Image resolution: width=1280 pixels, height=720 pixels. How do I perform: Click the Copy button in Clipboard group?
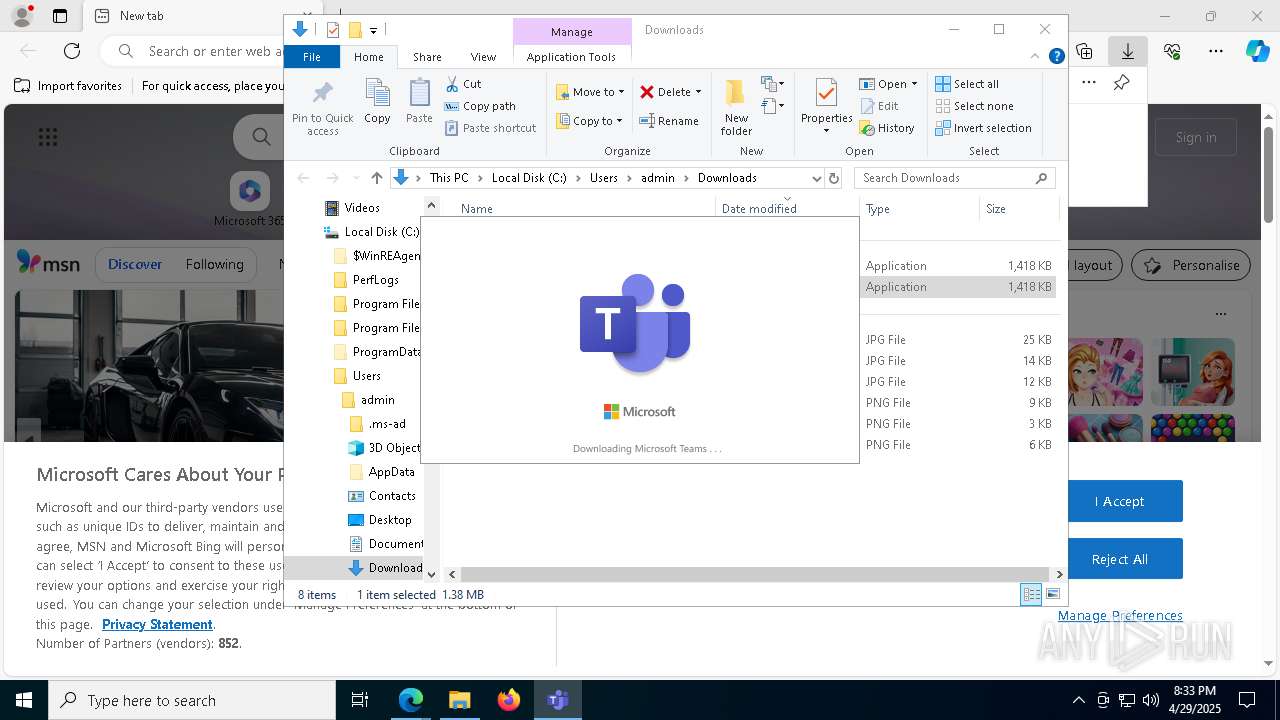pyautogui.click(x=377, y=102)
